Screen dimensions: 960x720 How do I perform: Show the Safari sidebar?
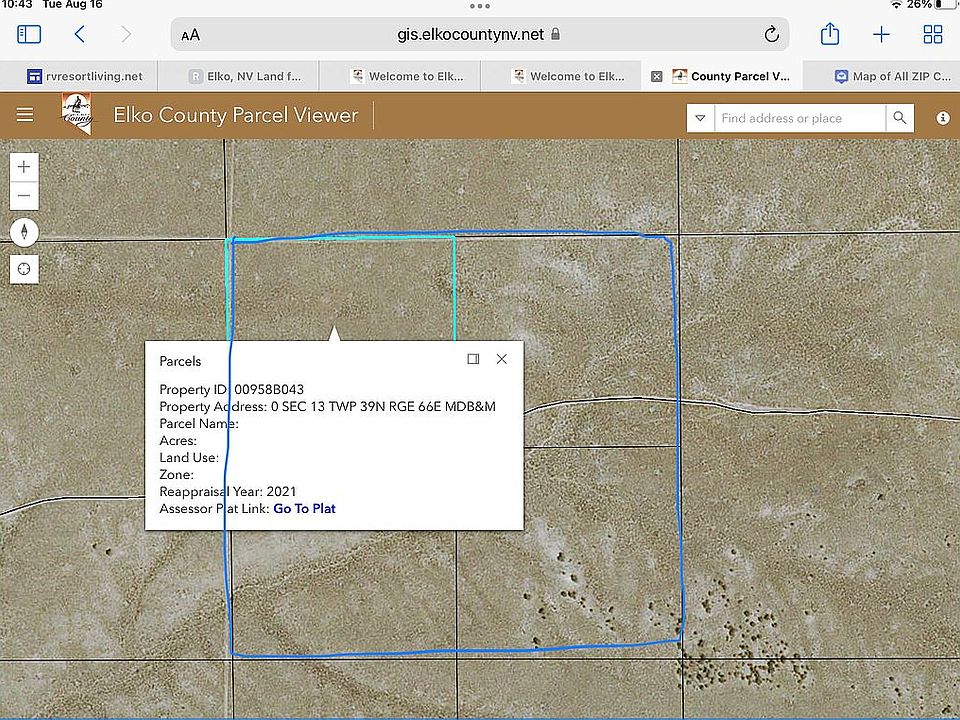tap(29, 35)
